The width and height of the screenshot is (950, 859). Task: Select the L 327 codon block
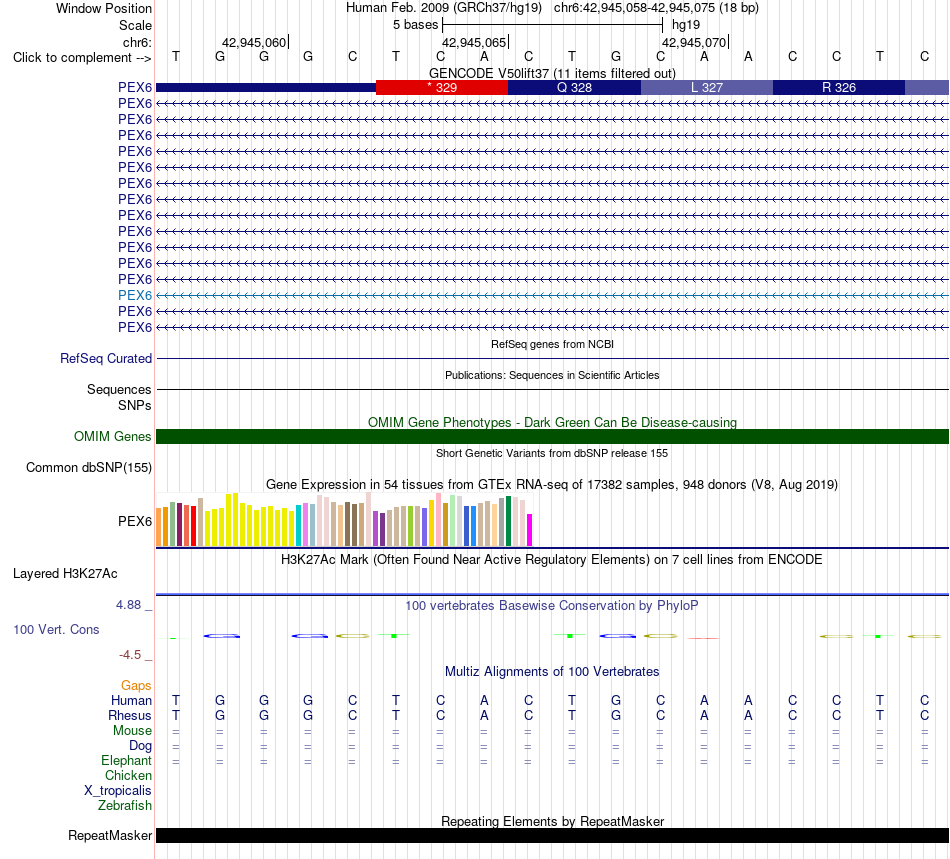707,87
